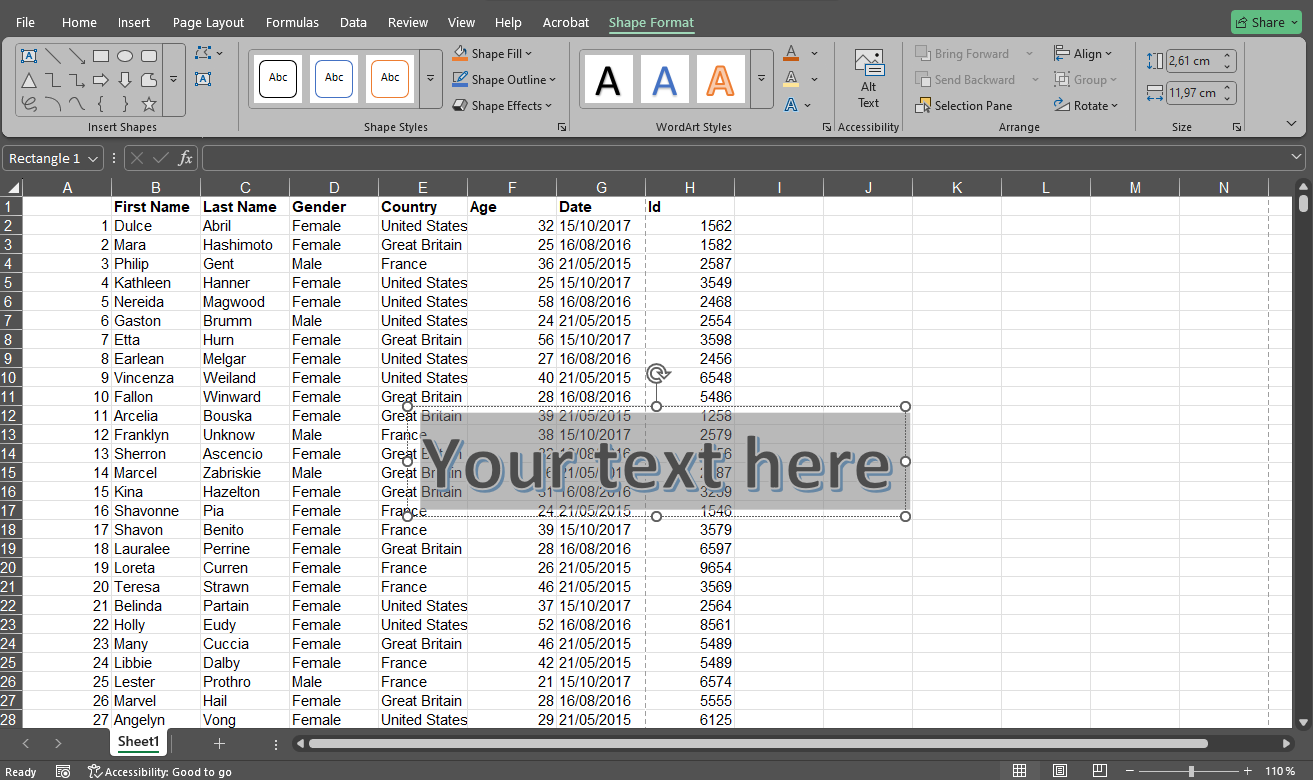This screenshot has height=780, width=1313.
Task: Switch to Page Layout view
Action: (1060, 771)
